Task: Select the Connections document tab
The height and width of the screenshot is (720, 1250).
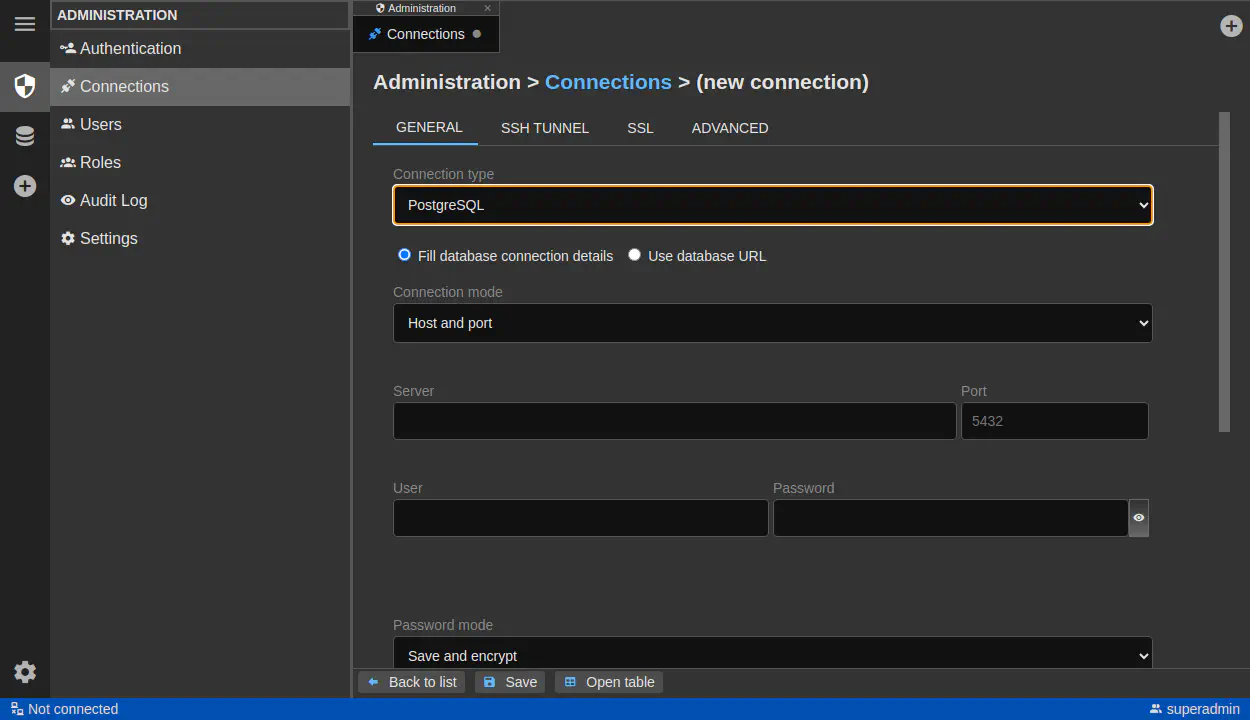Action: coord(425,34)
